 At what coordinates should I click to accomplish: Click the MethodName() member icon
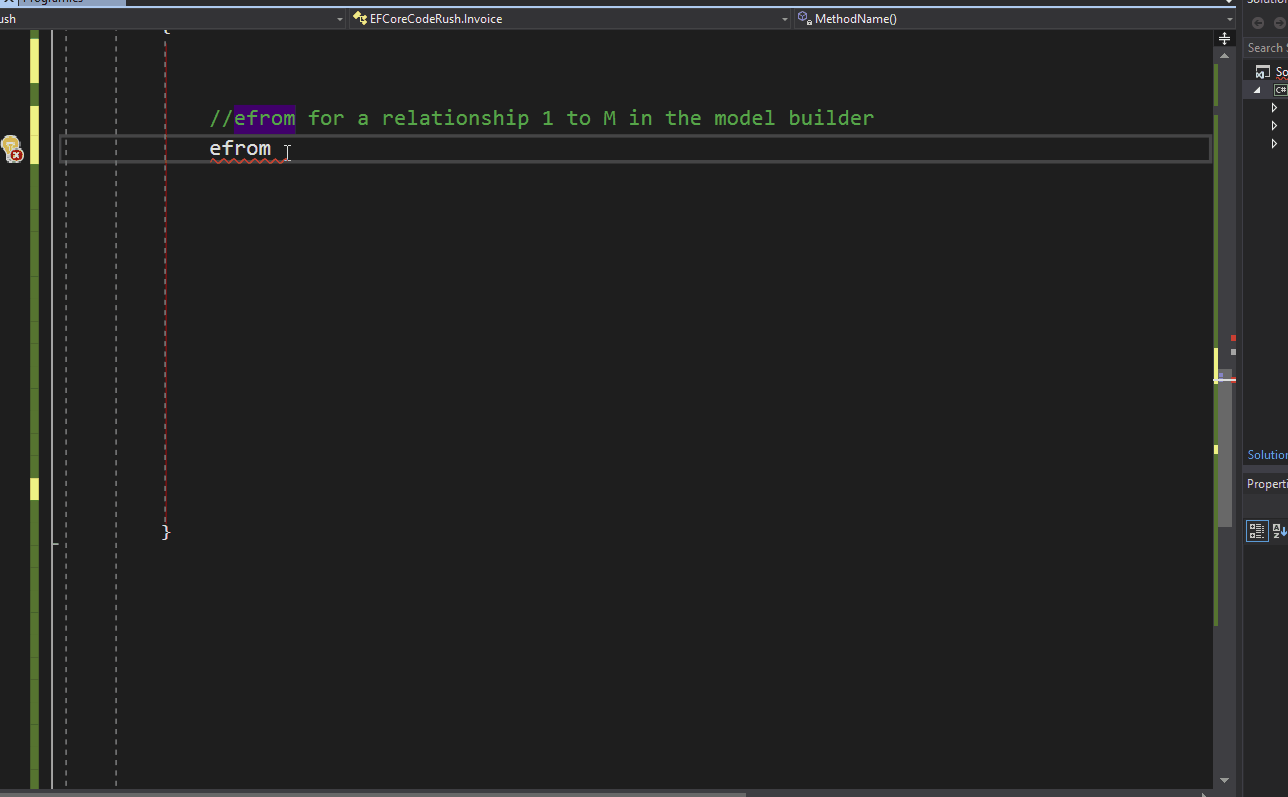tap(804, 18)
